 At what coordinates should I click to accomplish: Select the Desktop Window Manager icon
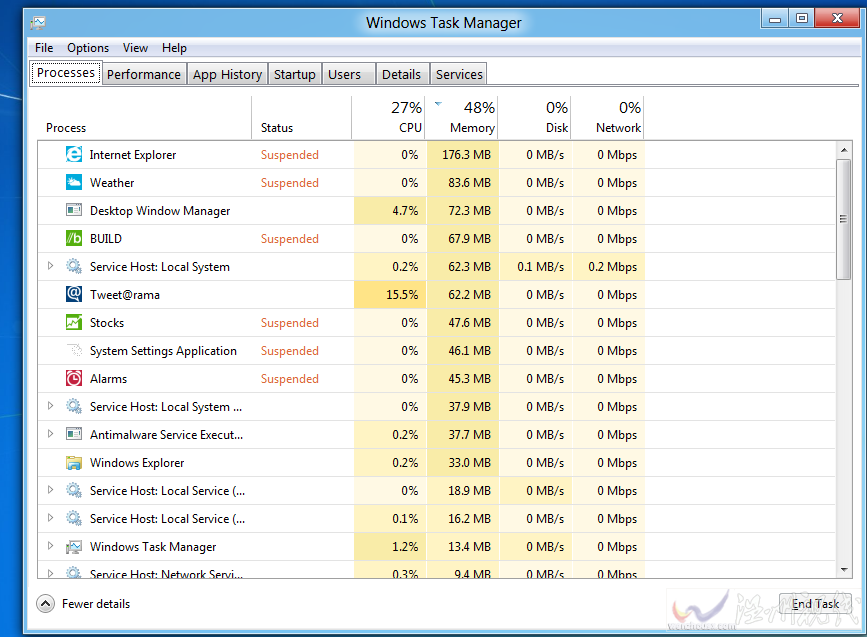[74, 210]
